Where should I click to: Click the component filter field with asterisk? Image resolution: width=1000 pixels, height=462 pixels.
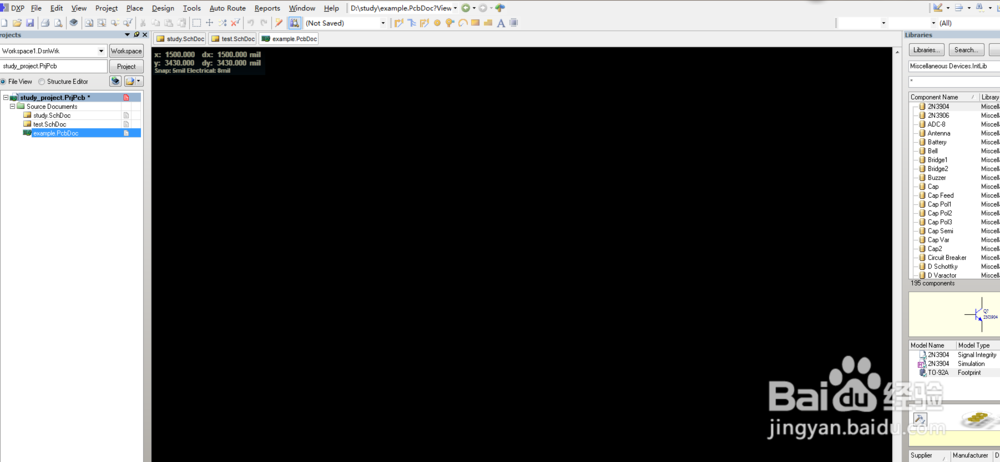pos(954,82)
